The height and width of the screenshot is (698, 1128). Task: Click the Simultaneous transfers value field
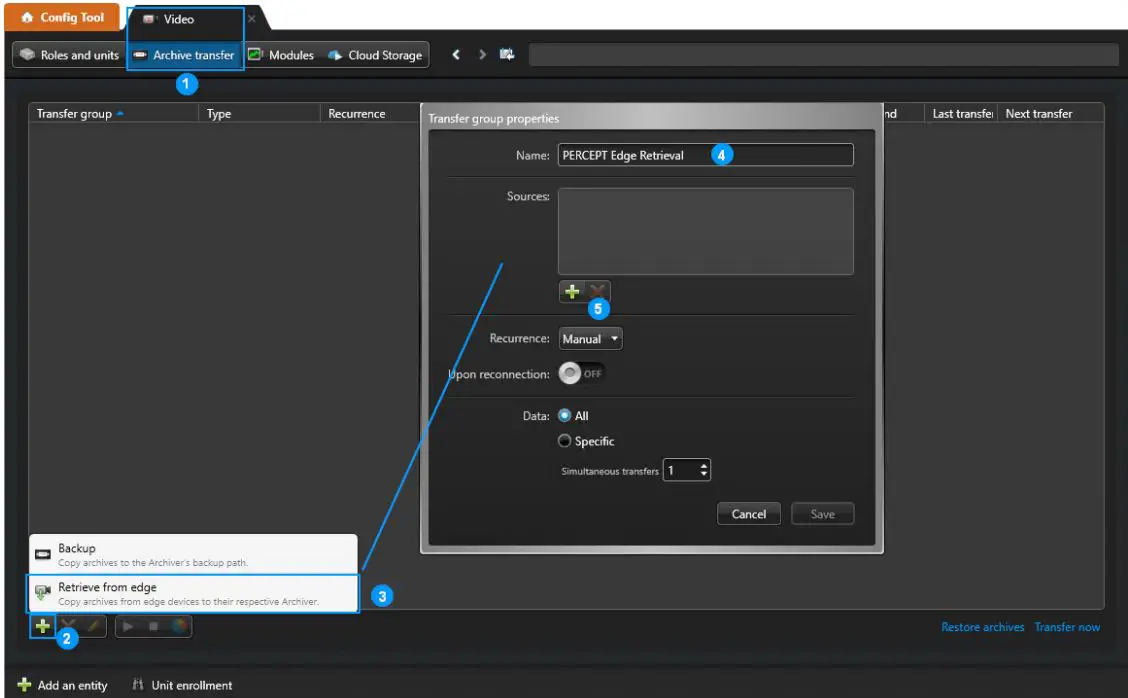[x=681, y=471]
